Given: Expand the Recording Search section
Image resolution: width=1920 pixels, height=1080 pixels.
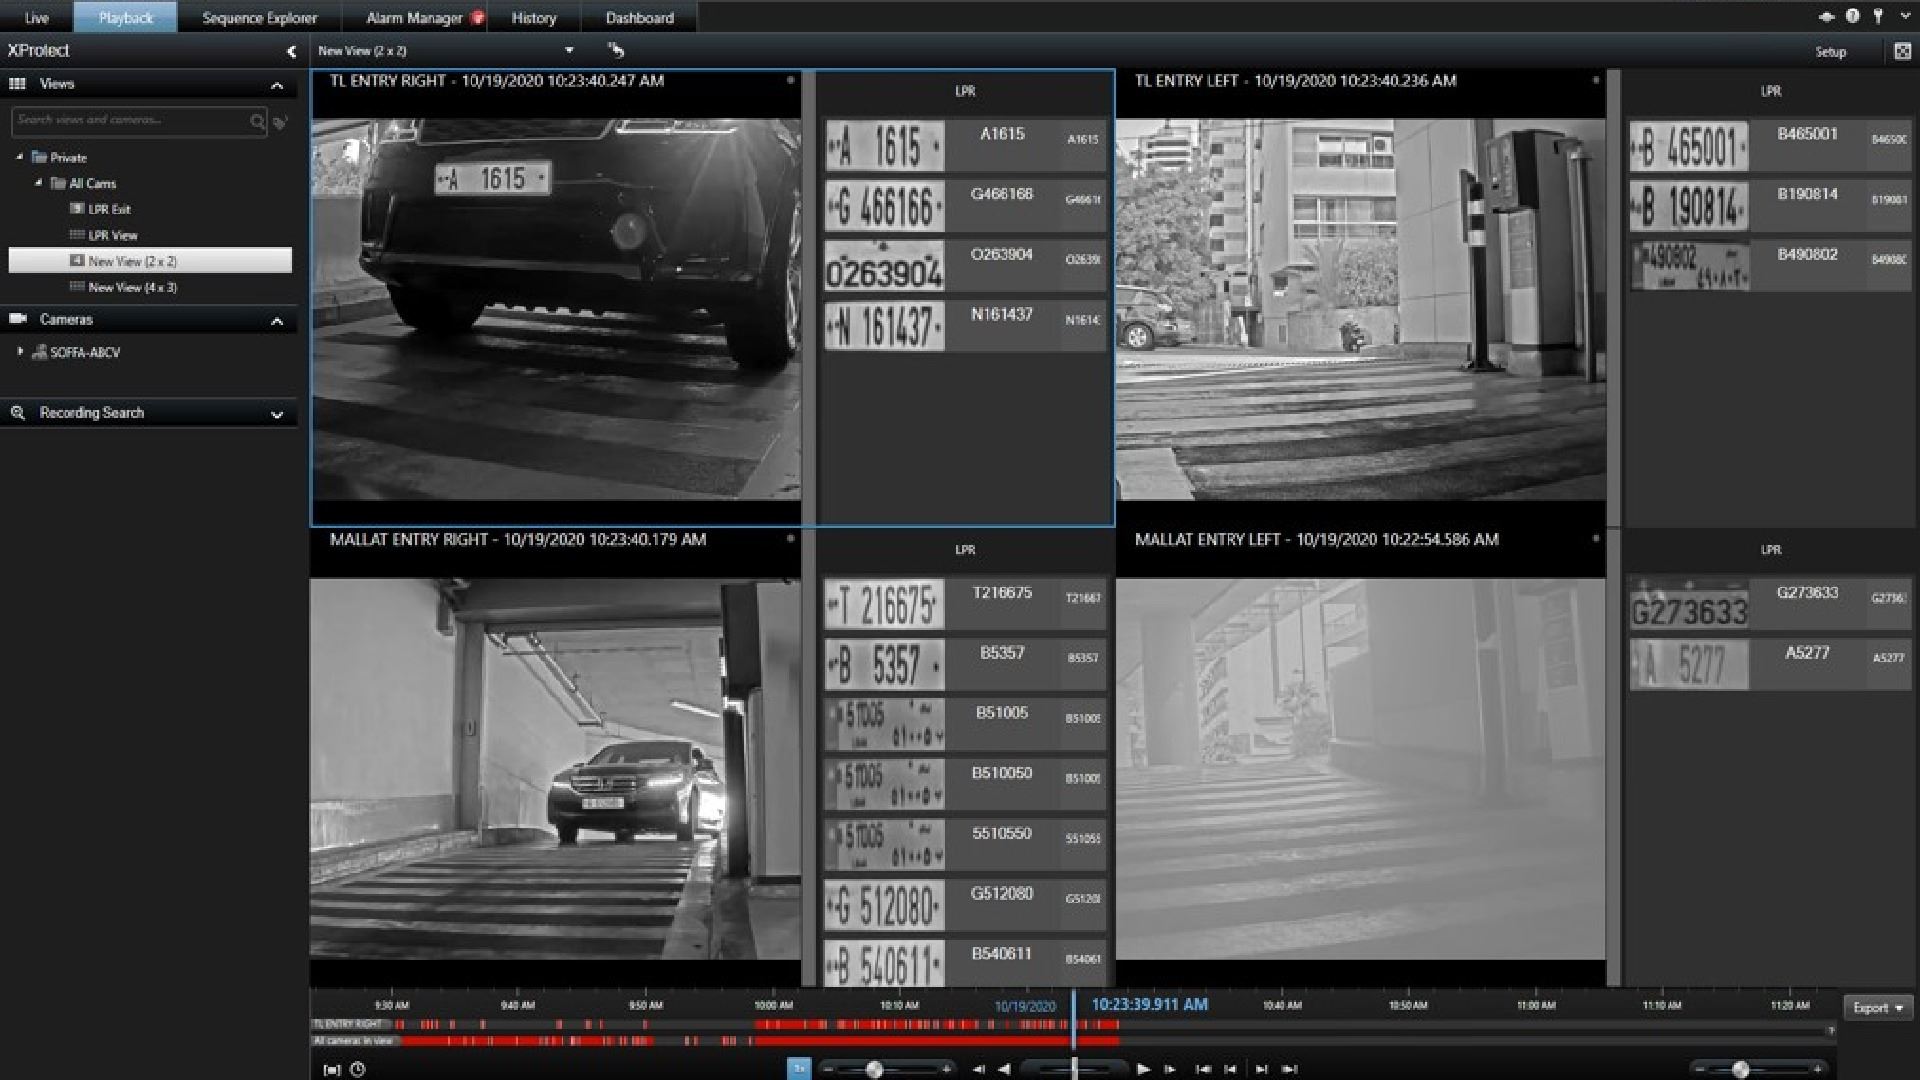Looking at the screenshot, I should [277, 414].
